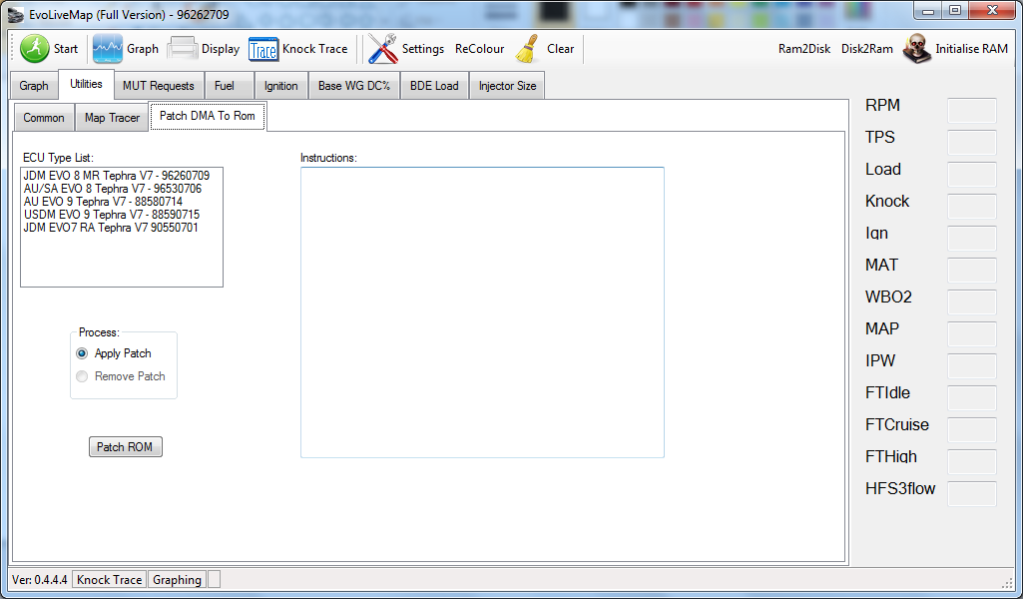The height and width of the screenshot is (599, 1023).
Task: Open the Ignition tab
Action: tap(281, 85)
